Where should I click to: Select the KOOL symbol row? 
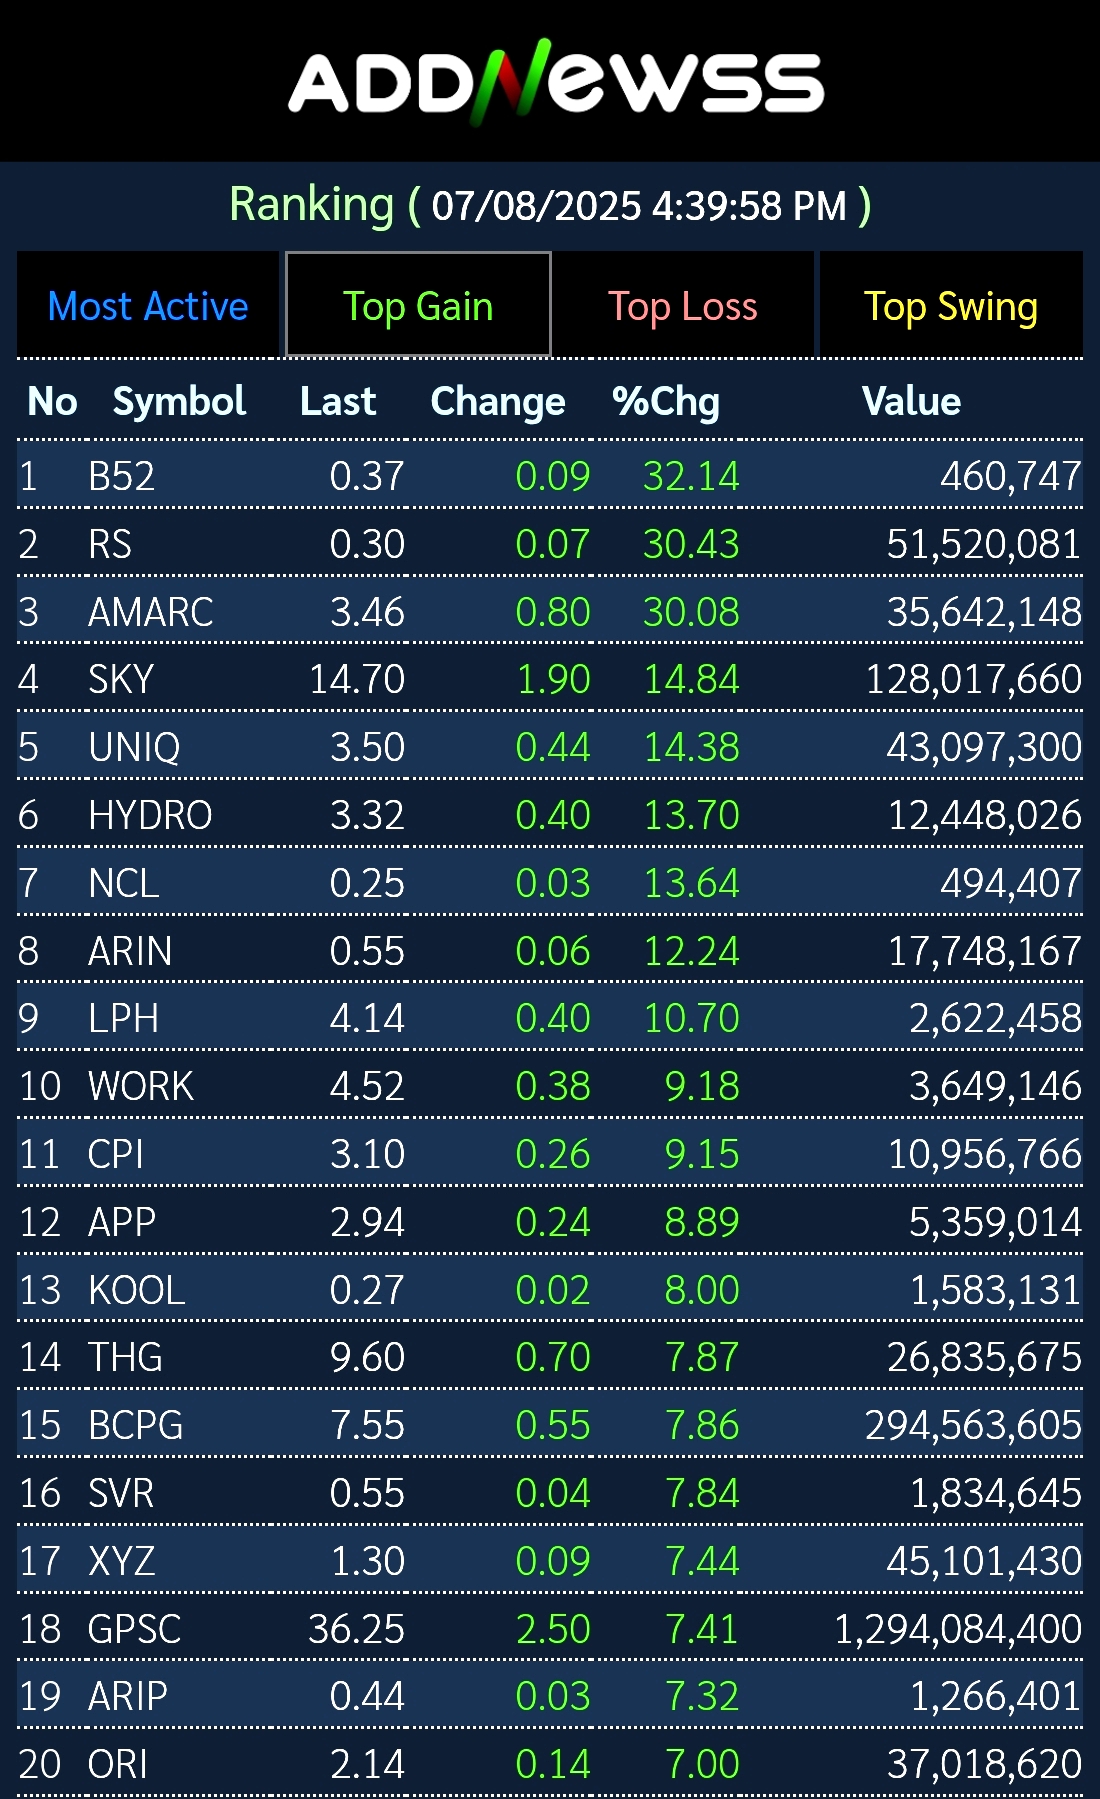pos(550,1289)
